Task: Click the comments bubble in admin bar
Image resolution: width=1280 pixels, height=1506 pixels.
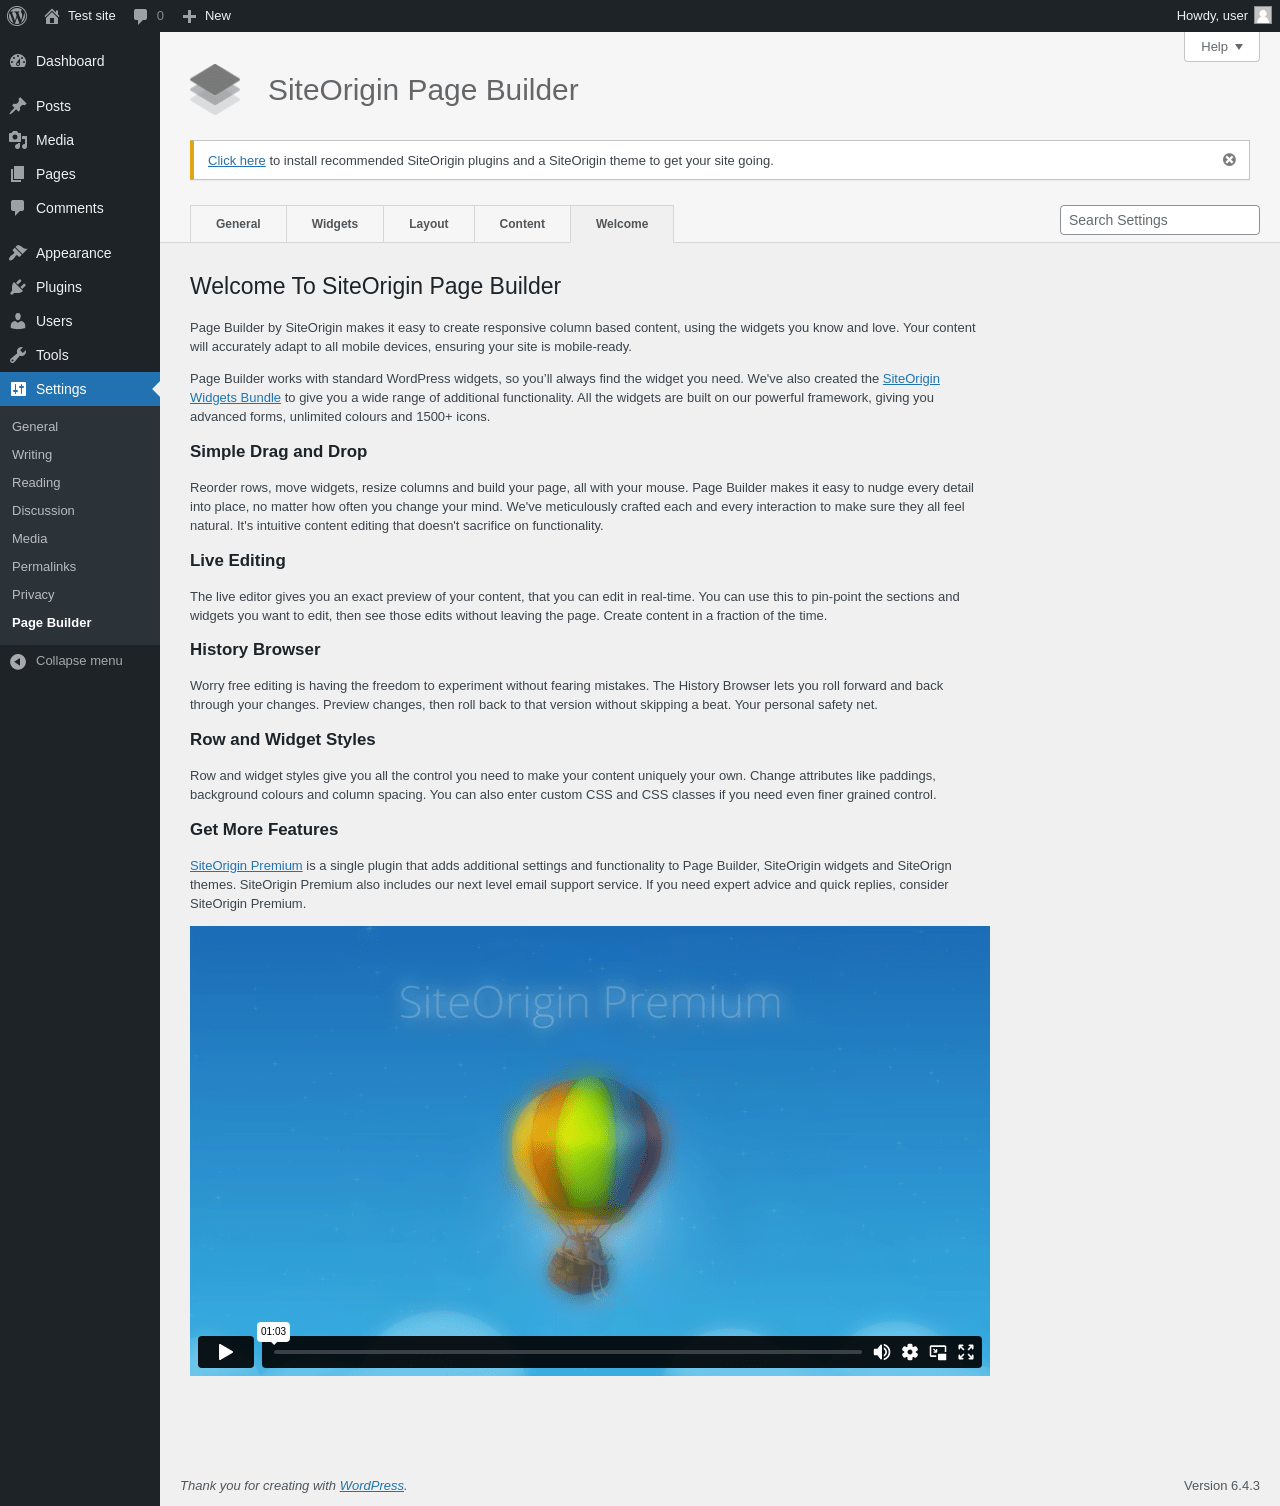Action: 148,16
